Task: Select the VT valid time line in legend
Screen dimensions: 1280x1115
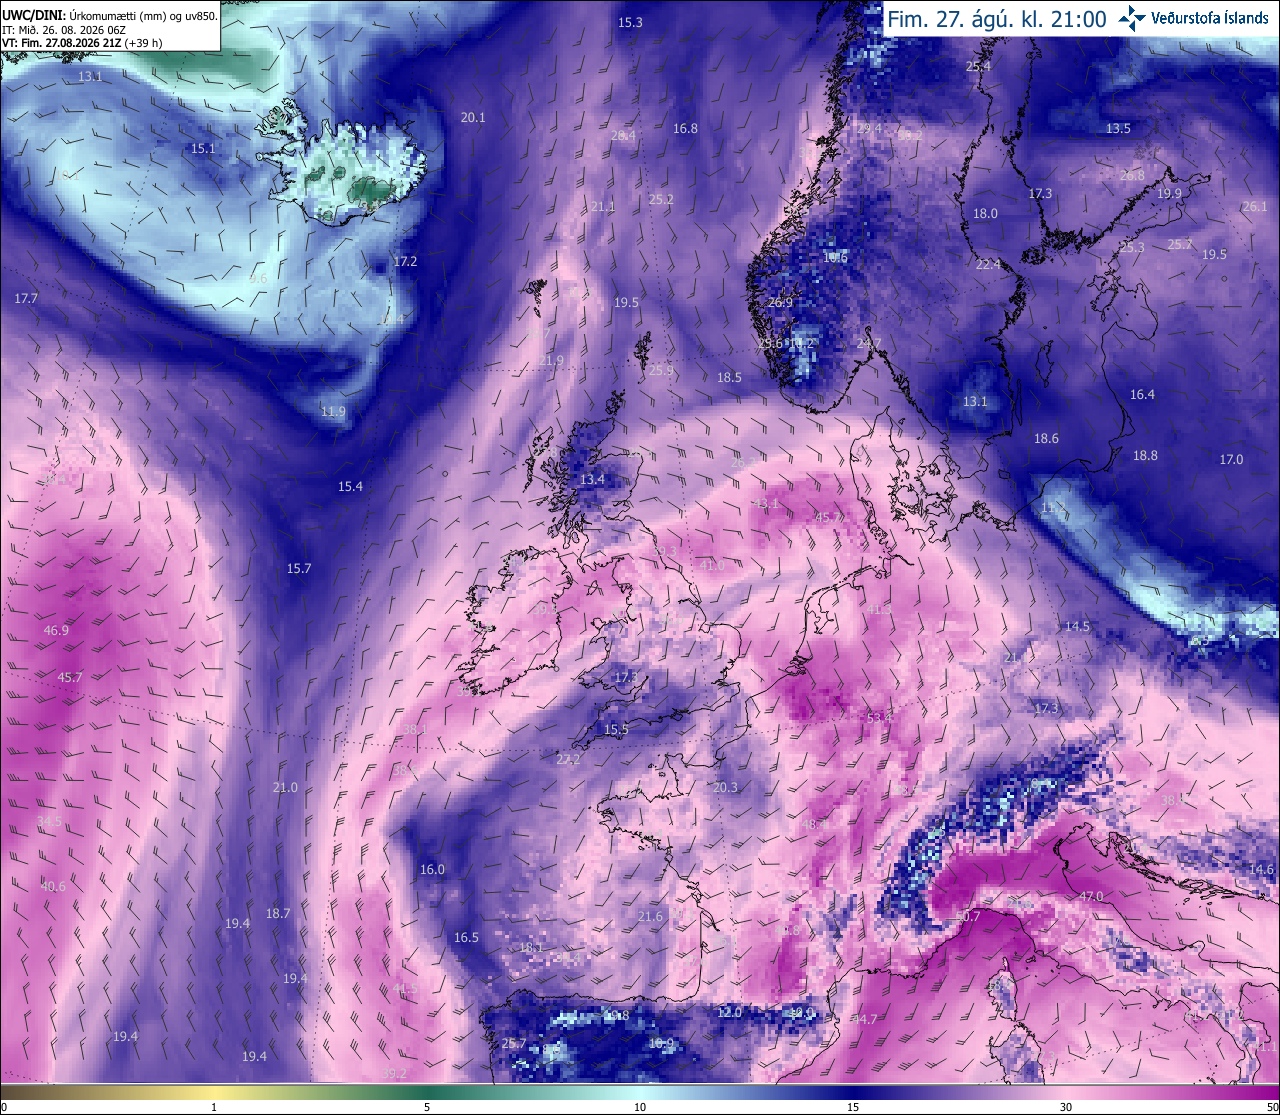Action: [x=82, y=43]
